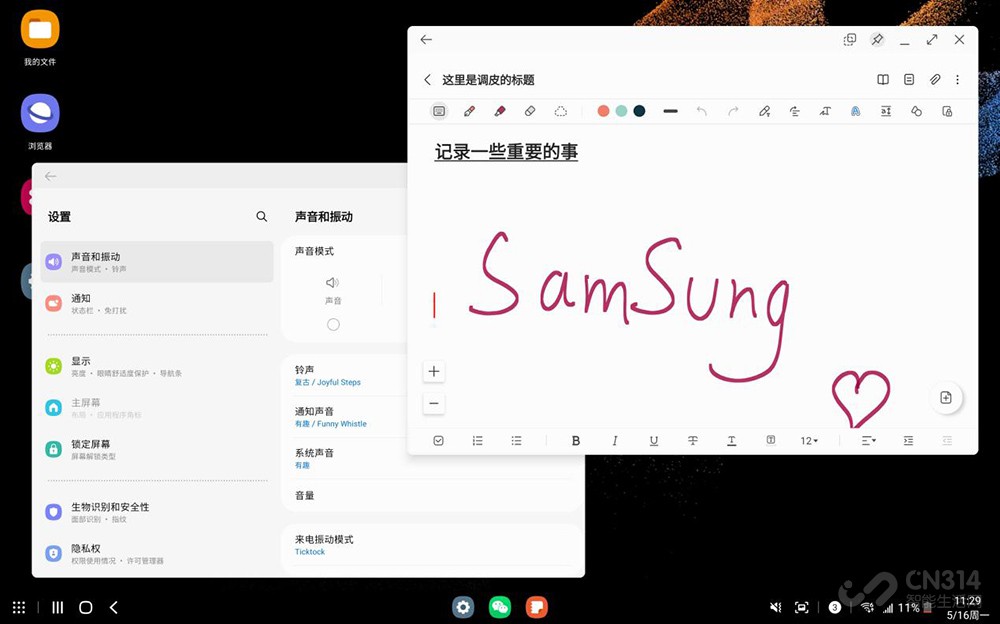Select the radio button under 声音 mode
The width and height of the screenshot is (1000, 624).
tap(333, 324)
